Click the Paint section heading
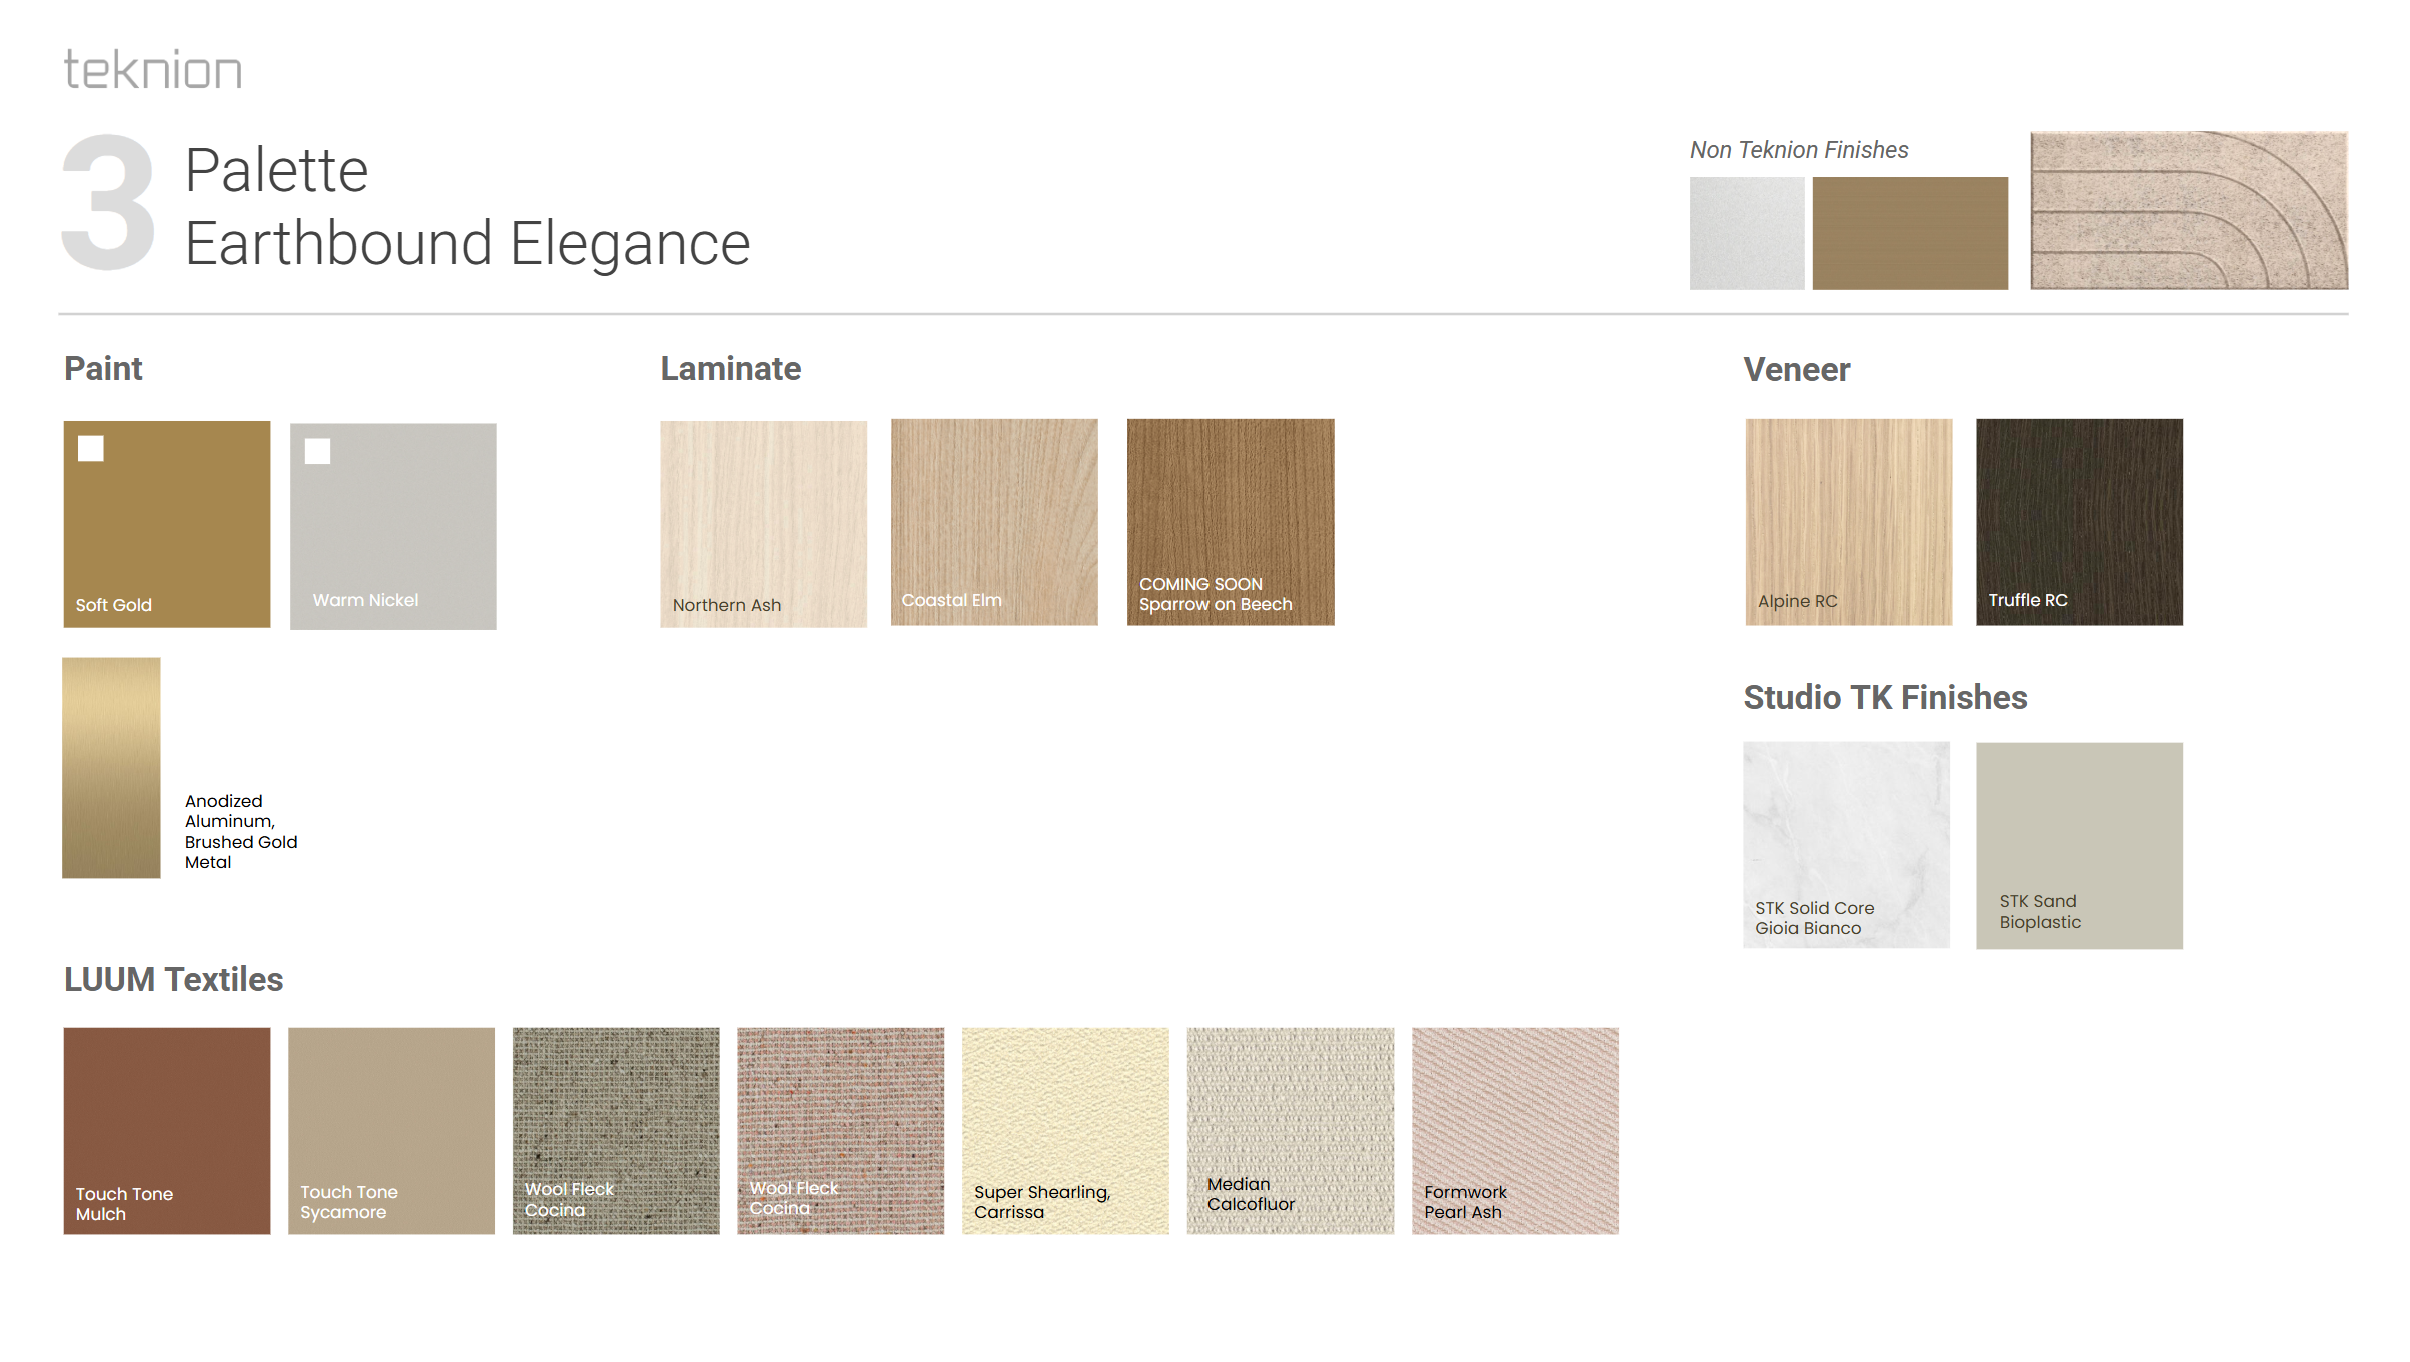Viewport: 2410px width, 1362px height. click(103, 369)
